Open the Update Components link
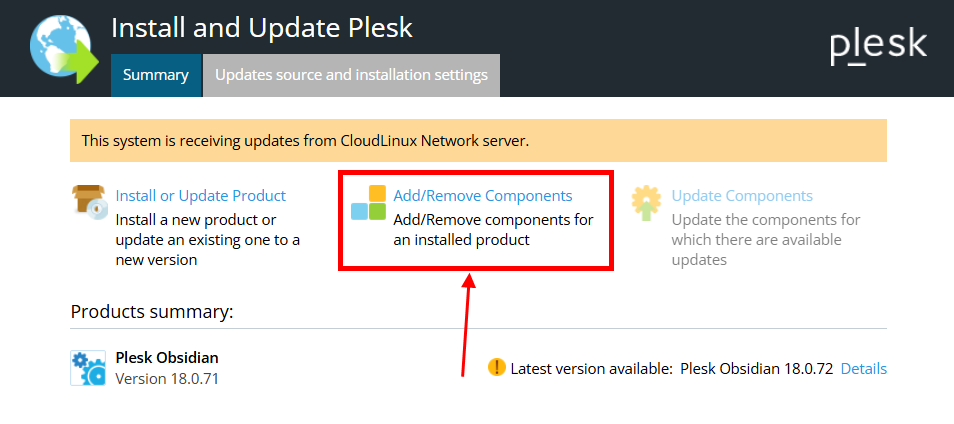This screenshot has height=424, width=954. (x=742, y=196)
